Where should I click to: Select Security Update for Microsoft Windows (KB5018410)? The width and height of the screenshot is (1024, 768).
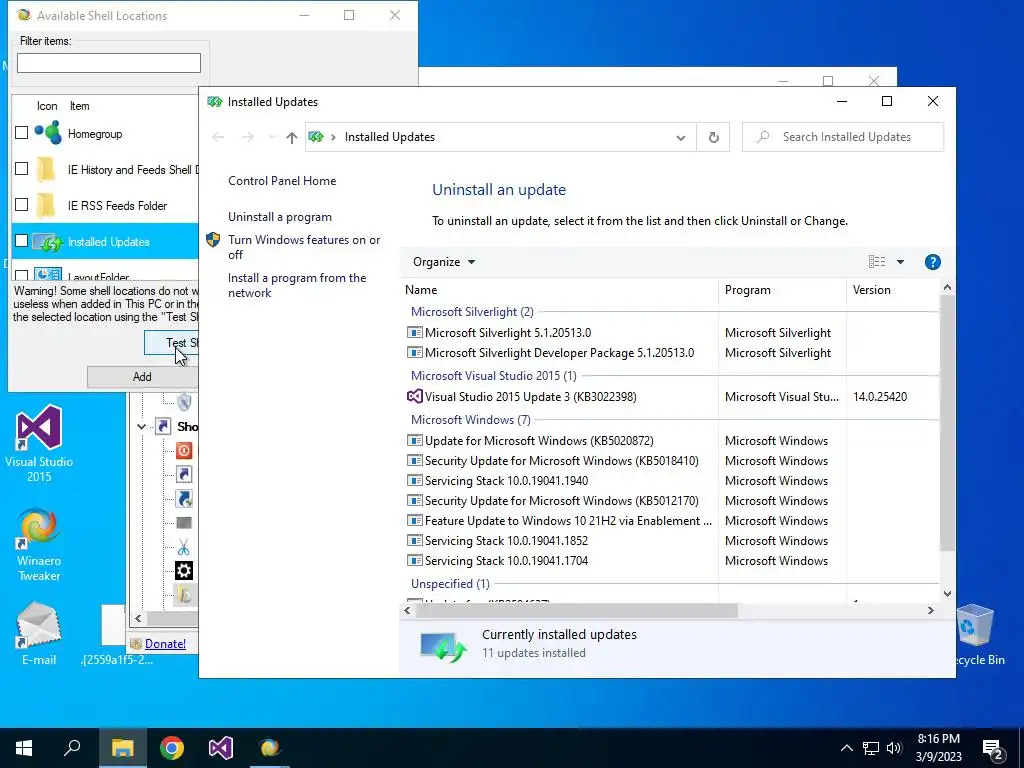(561, 461)
